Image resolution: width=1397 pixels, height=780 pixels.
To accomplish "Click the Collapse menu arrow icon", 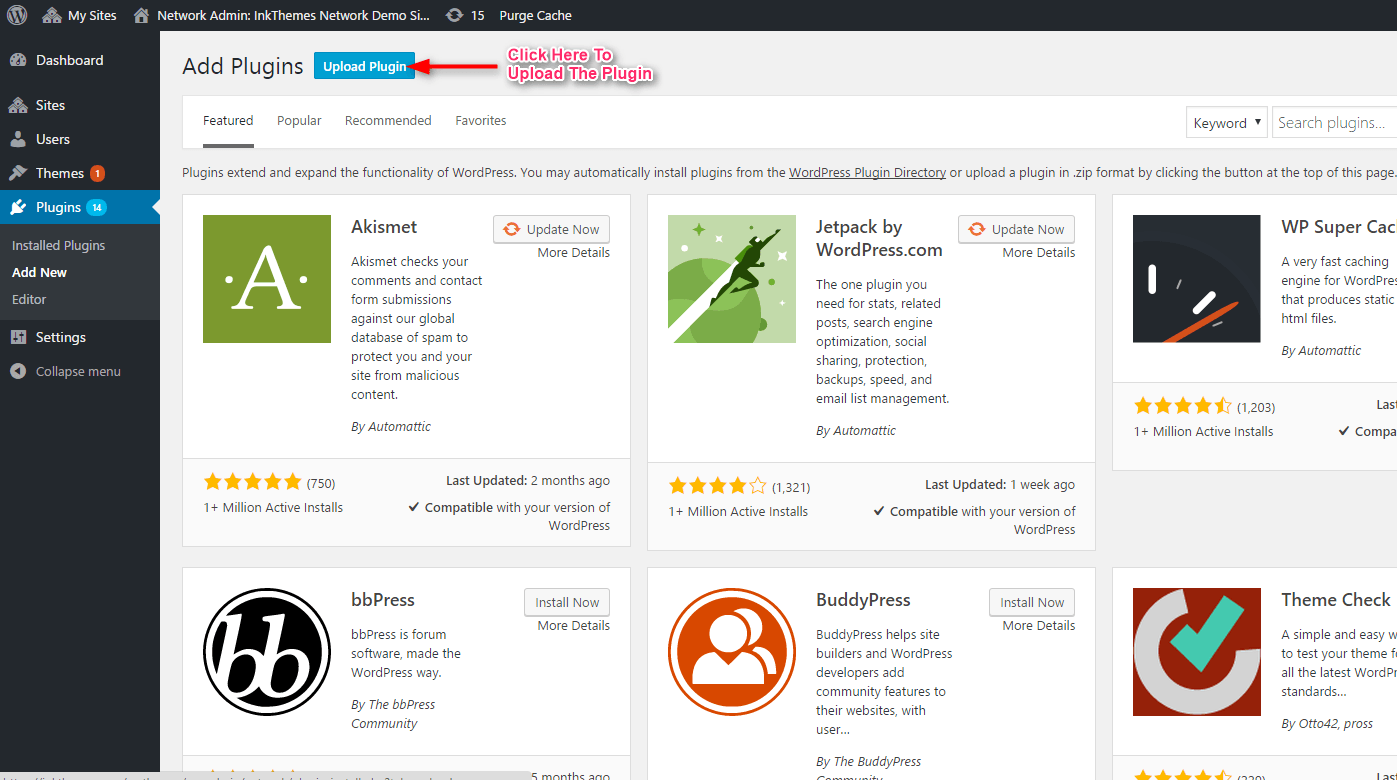I will (x=18, y=371).
